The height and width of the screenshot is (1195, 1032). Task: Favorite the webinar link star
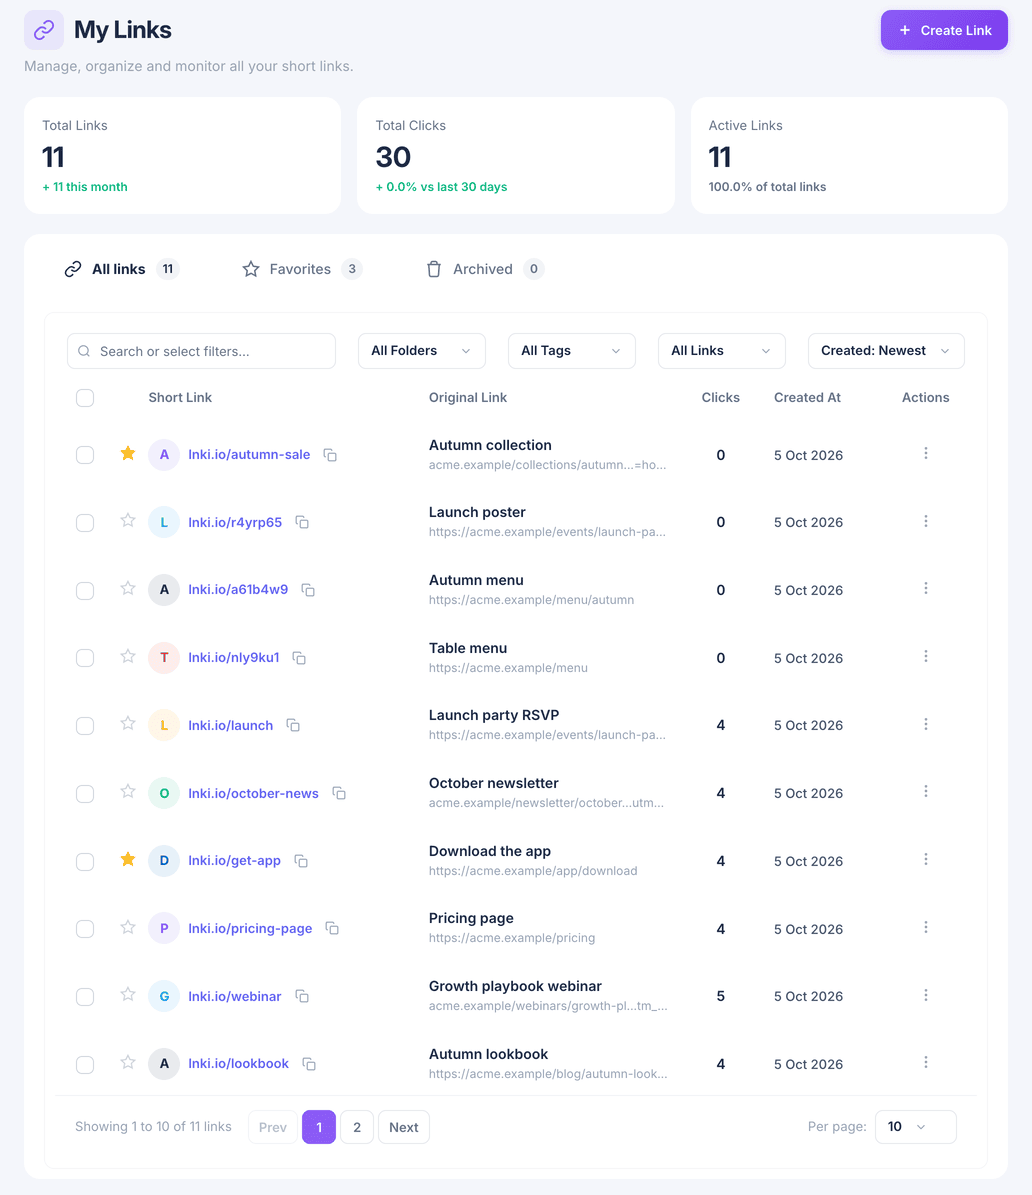tap(128, 995)
